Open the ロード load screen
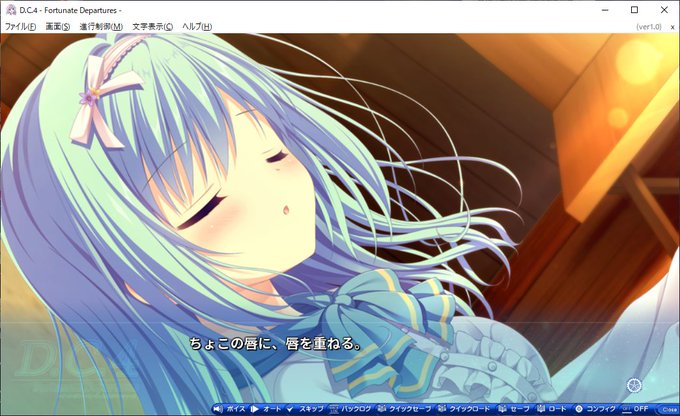680x416 pixels. pyautogui.click(x=552, y=409)
